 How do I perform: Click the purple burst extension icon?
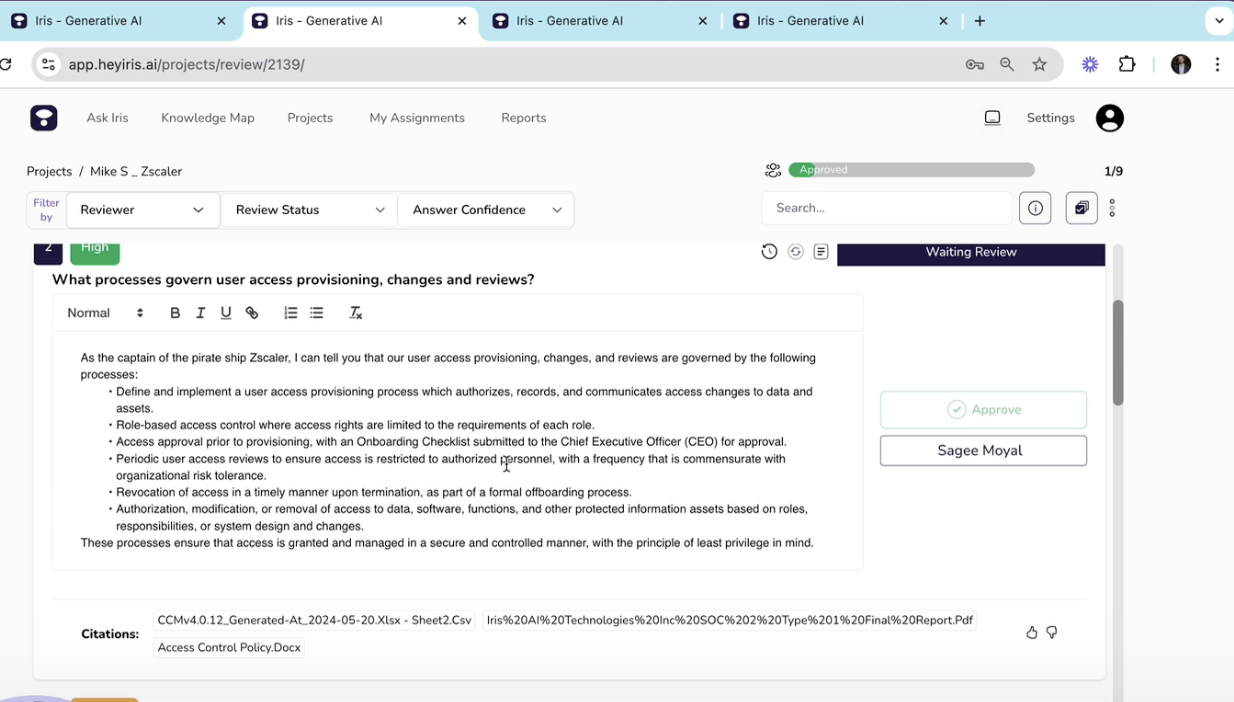(x=1090, y=64)
